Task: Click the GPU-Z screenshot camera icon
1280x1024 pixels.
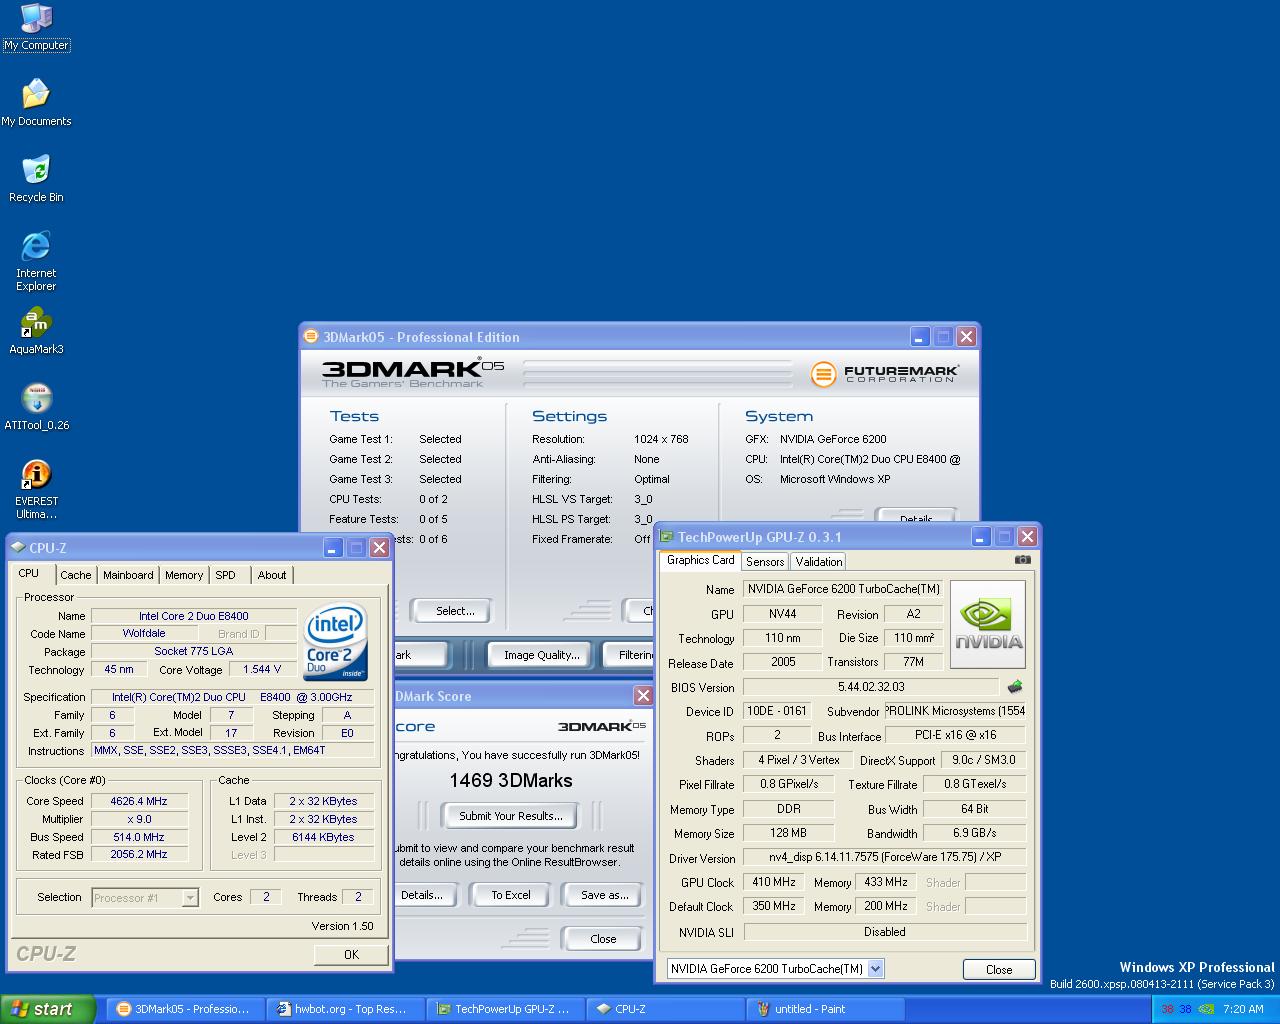Action: (1022, 560)
